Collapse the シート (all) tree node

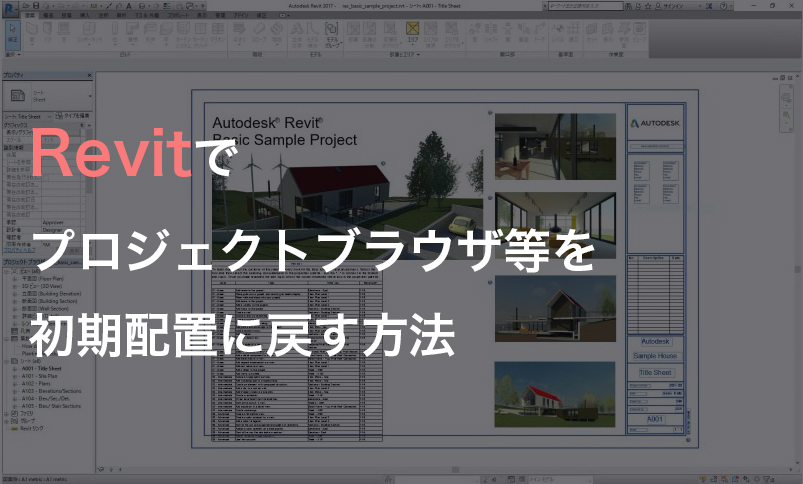tap(7, 361)
